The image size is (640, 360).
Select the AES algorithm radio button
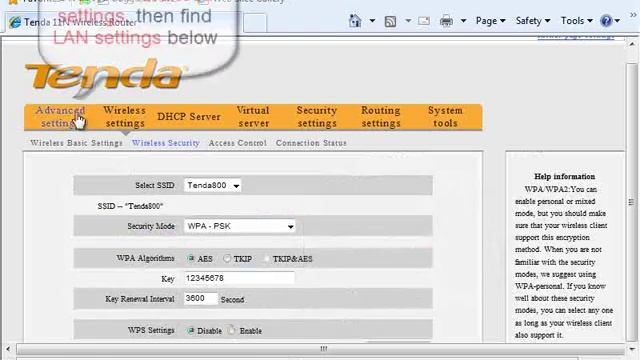point(191,258)
